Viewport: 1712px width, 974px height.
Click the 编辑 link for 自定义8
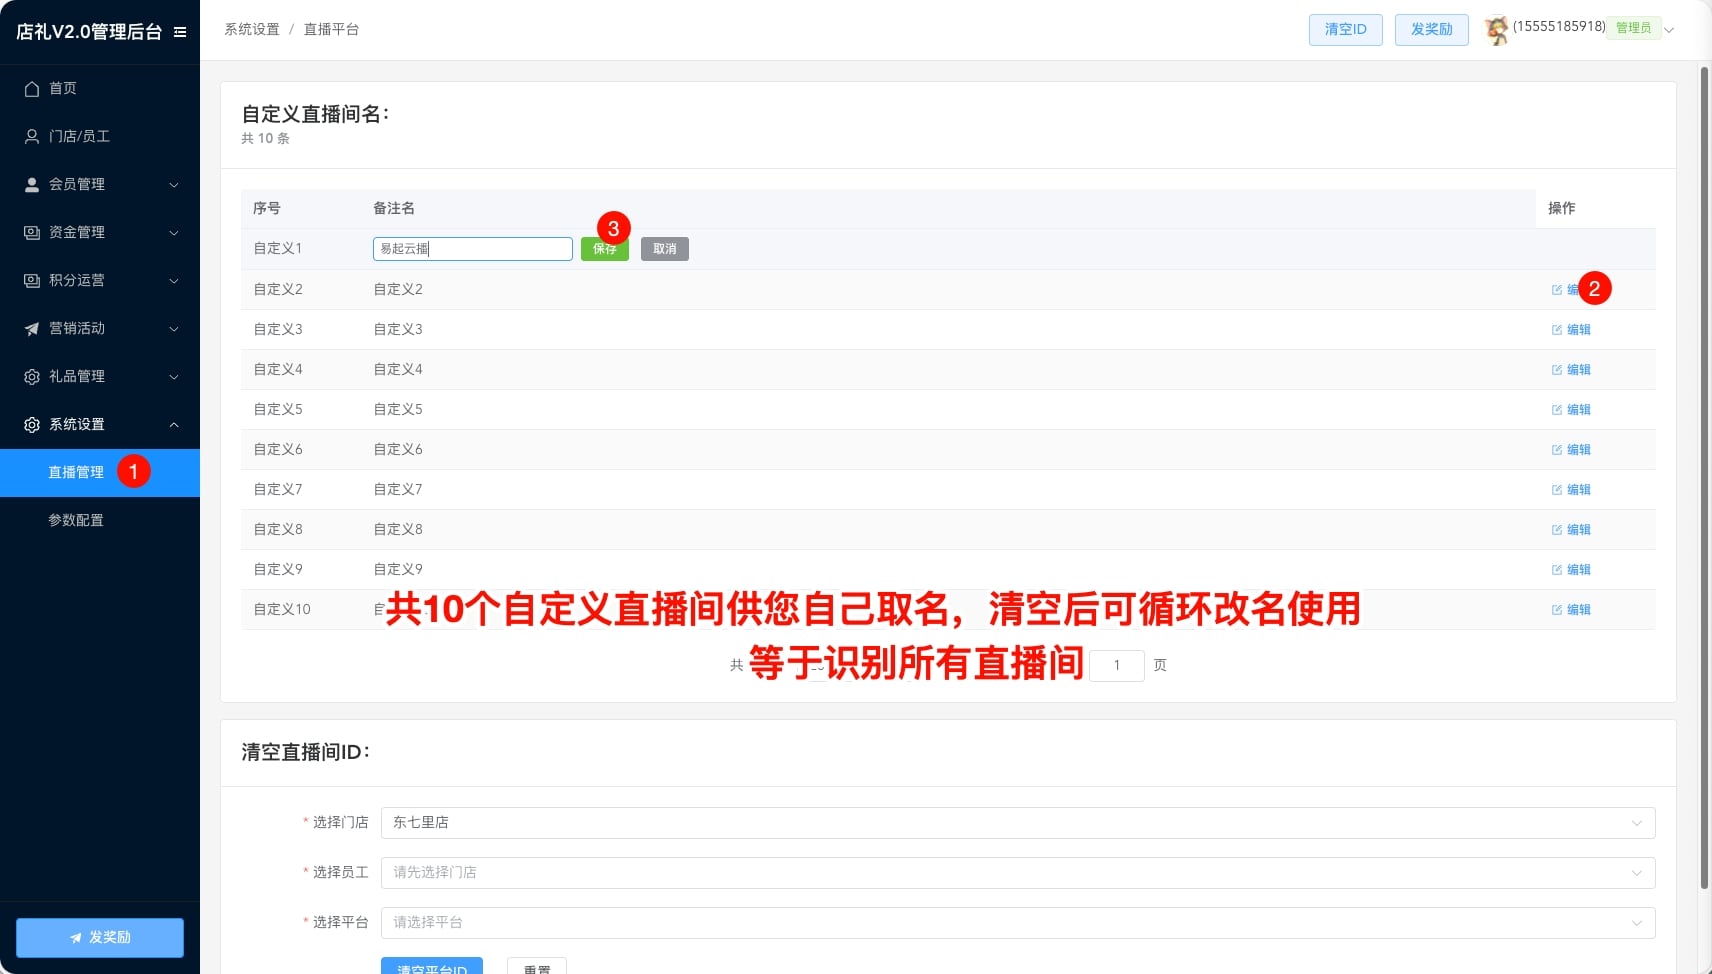click(x=1578, y=530)
